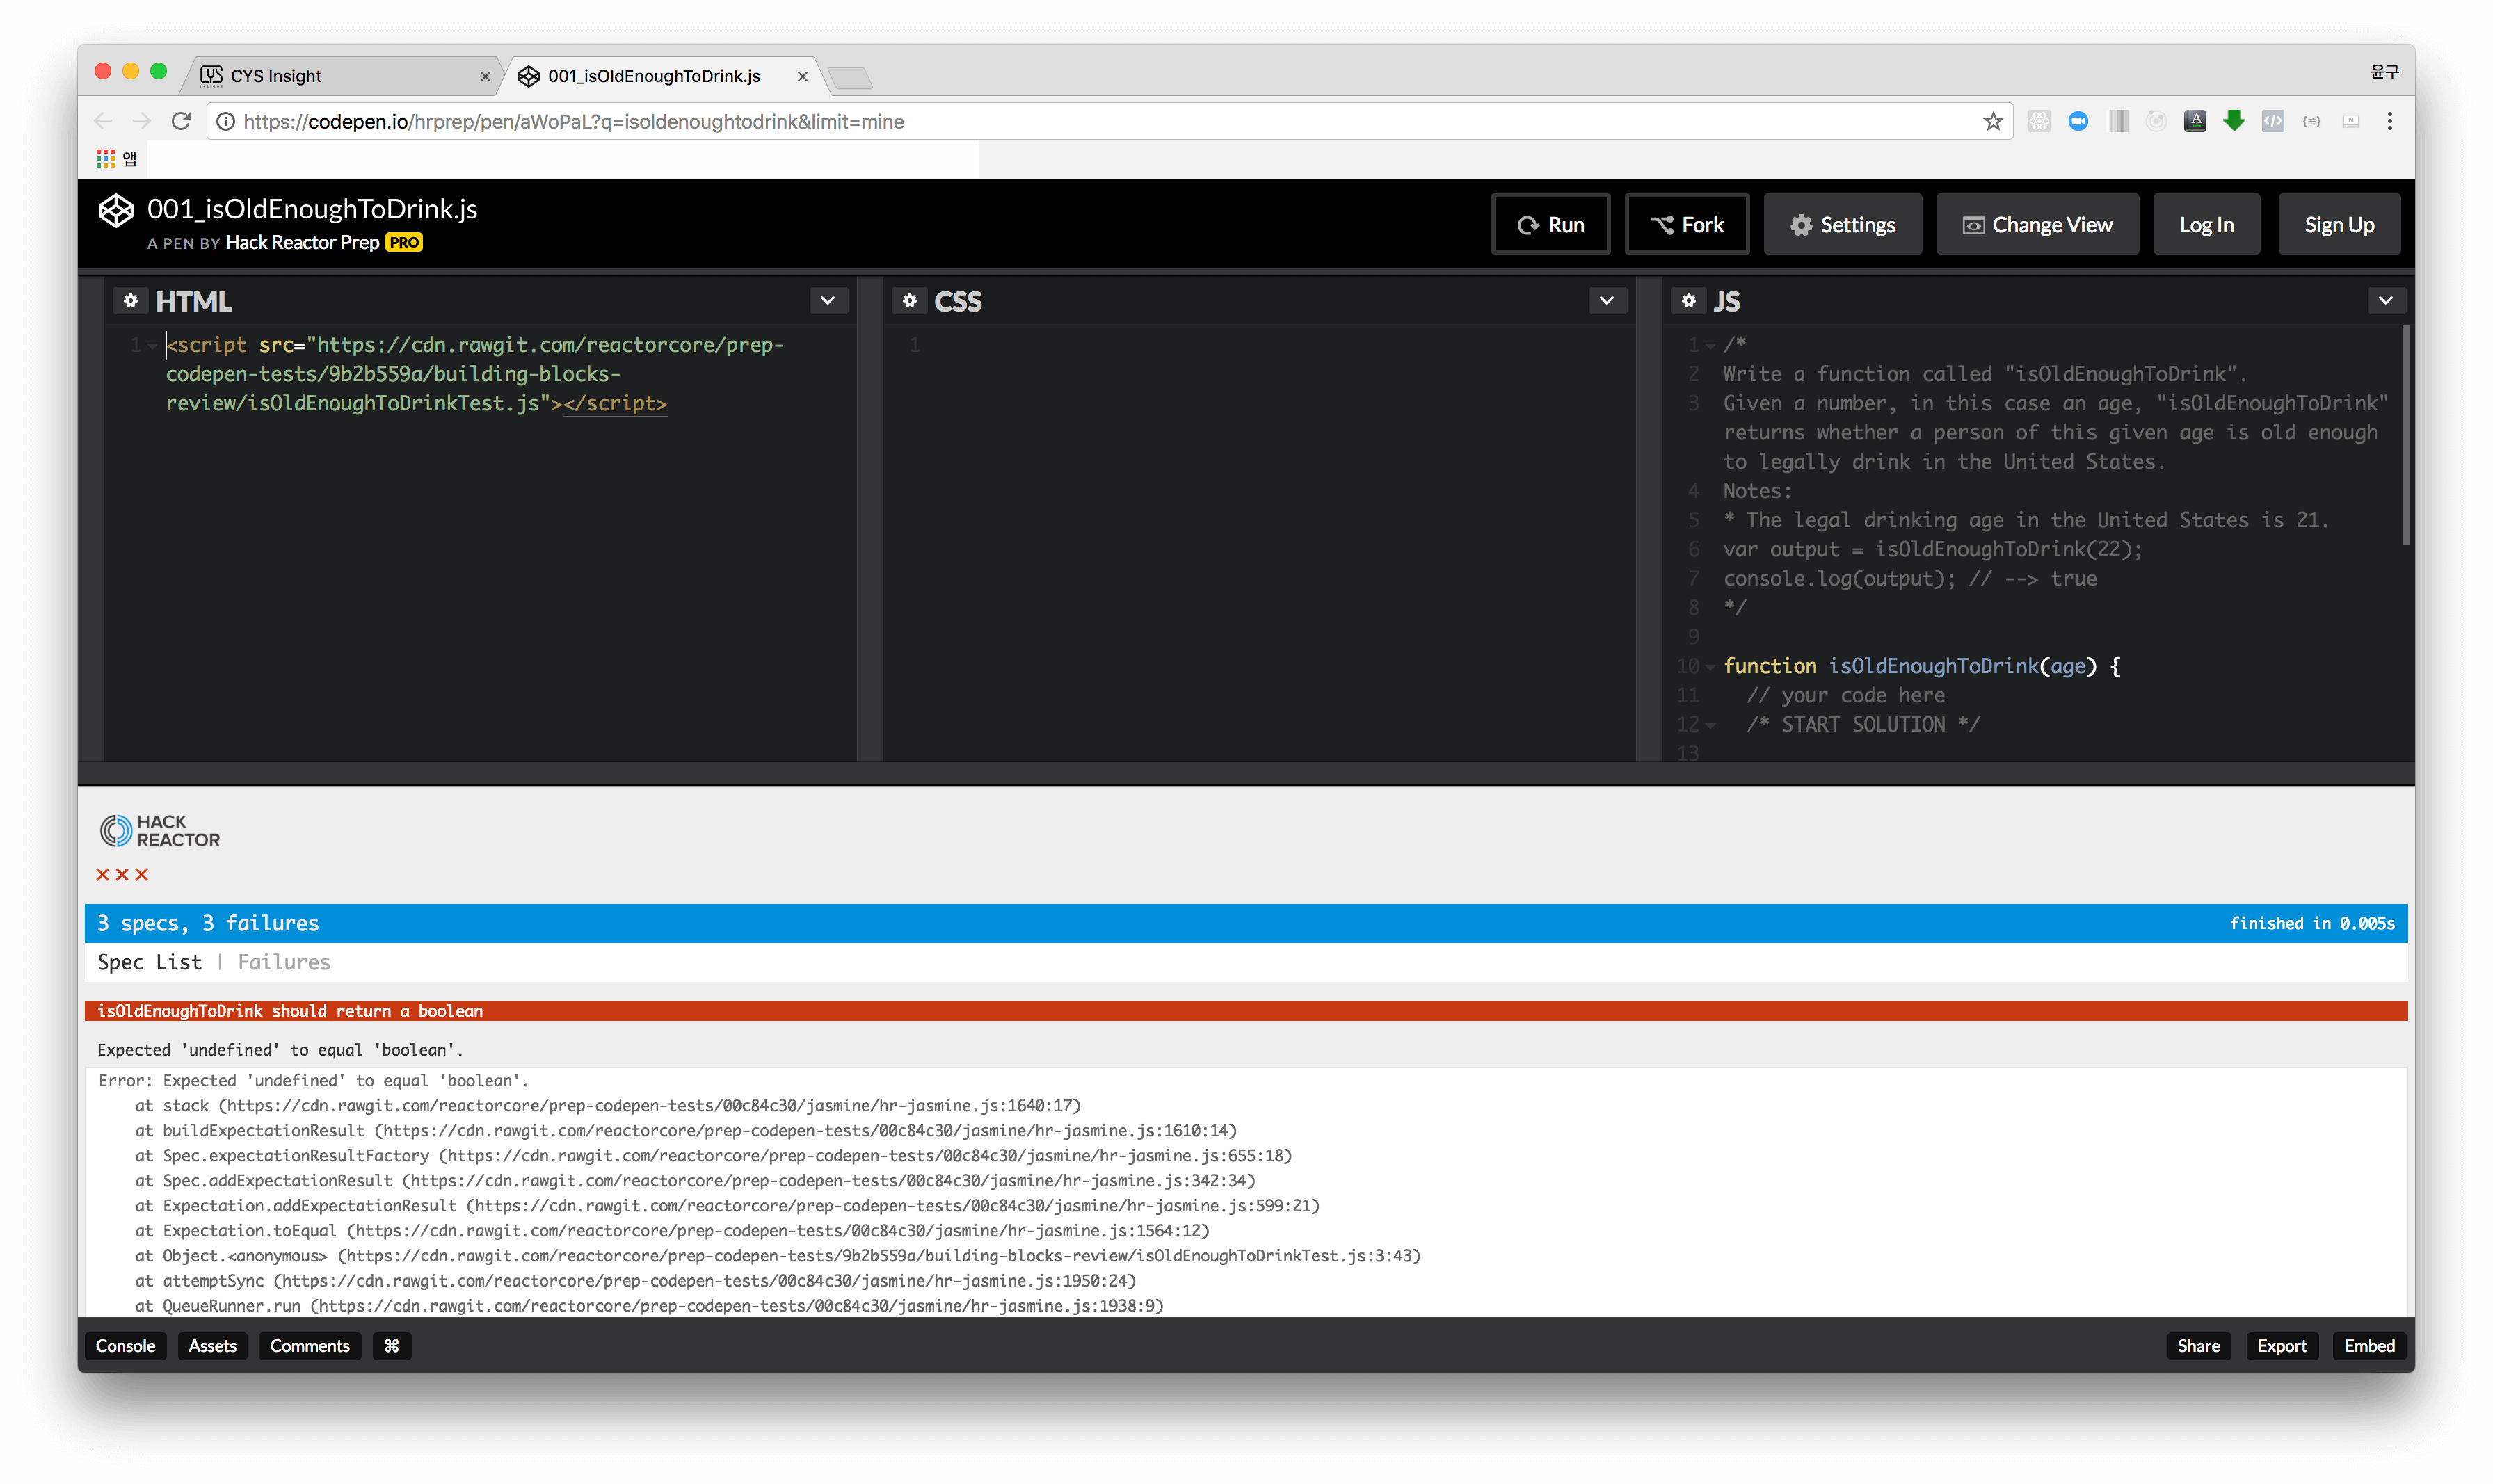The image size is (2493, 1484).
Task: View site information icon in address bar
Action: pos(226,122)
